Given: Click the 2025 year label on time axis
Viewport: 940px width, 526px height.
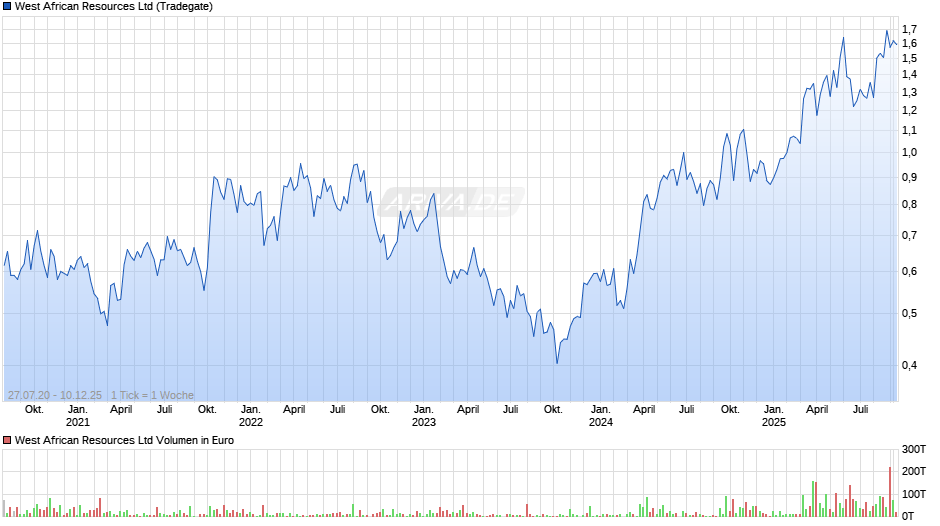Looking at the screenshot, I should click(x=773, y=422).
